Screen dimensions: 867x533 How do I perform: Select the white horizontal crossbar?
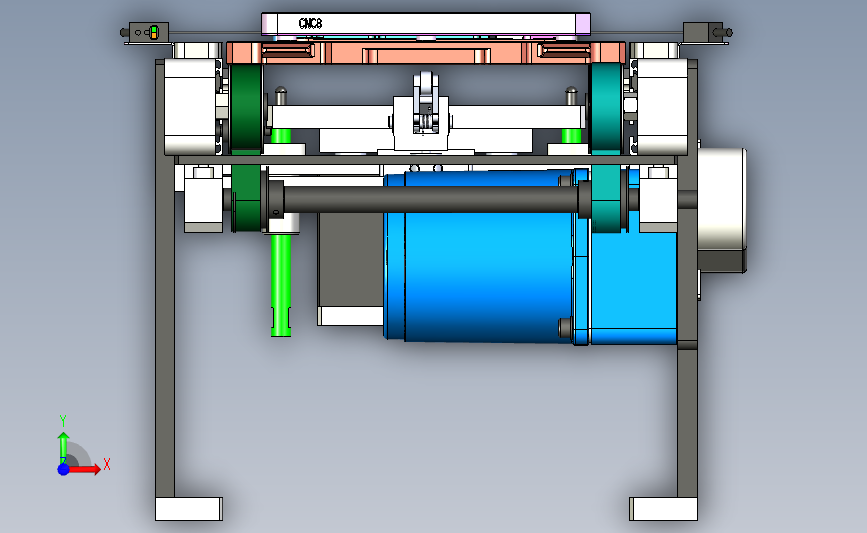coord(426,117)
